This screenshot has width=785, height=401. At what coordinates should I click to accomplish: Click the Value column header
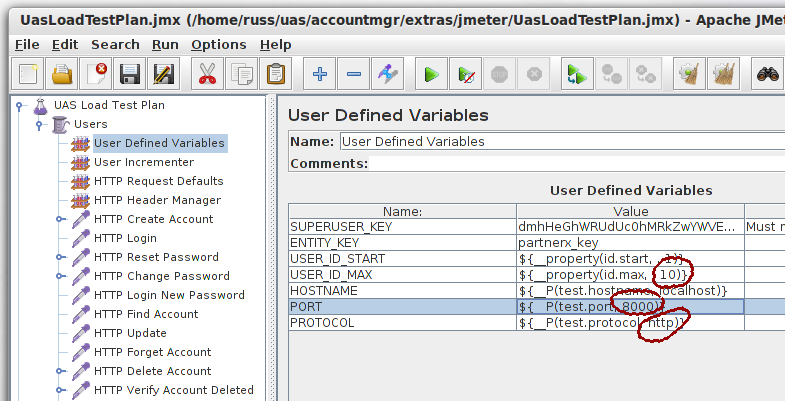coord(630,211)
